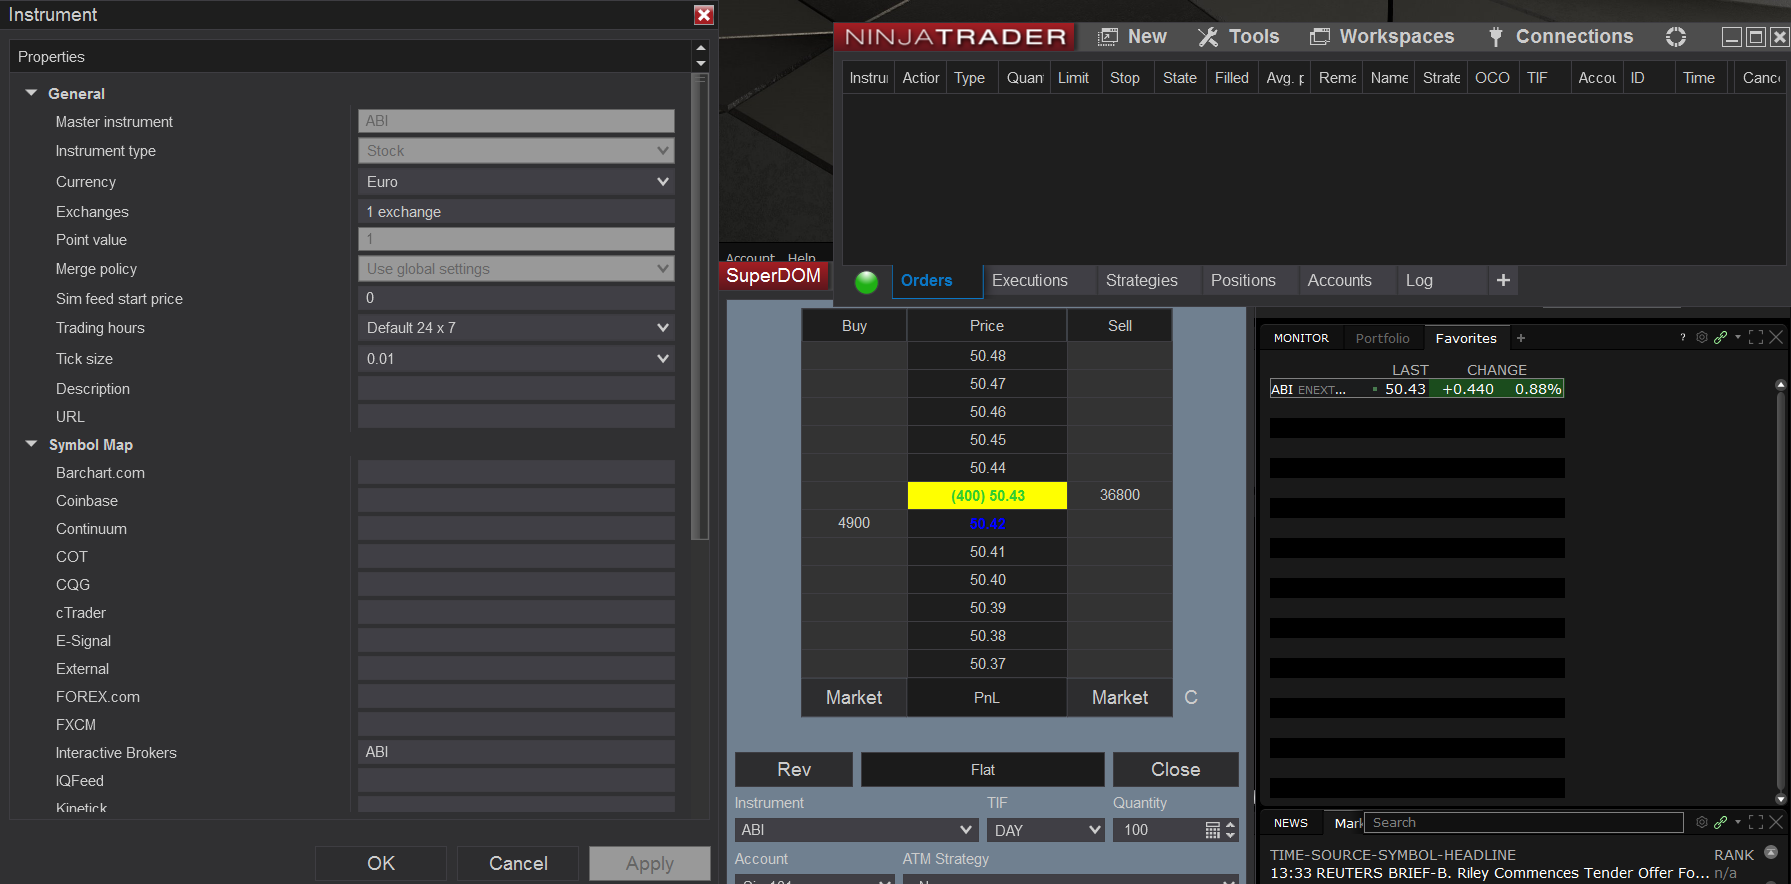Open the SuperDOM Instrument dropdown showing ABI
1791x884 pixels.
(856, 830)
